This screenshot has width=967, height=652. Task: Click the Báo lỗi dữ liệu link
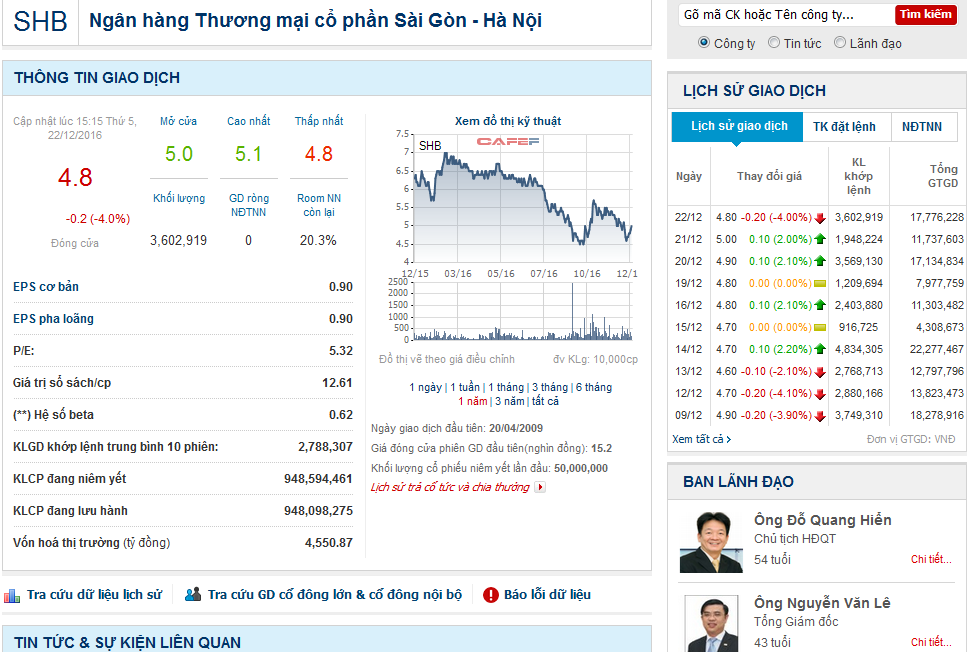pos(547,595)
